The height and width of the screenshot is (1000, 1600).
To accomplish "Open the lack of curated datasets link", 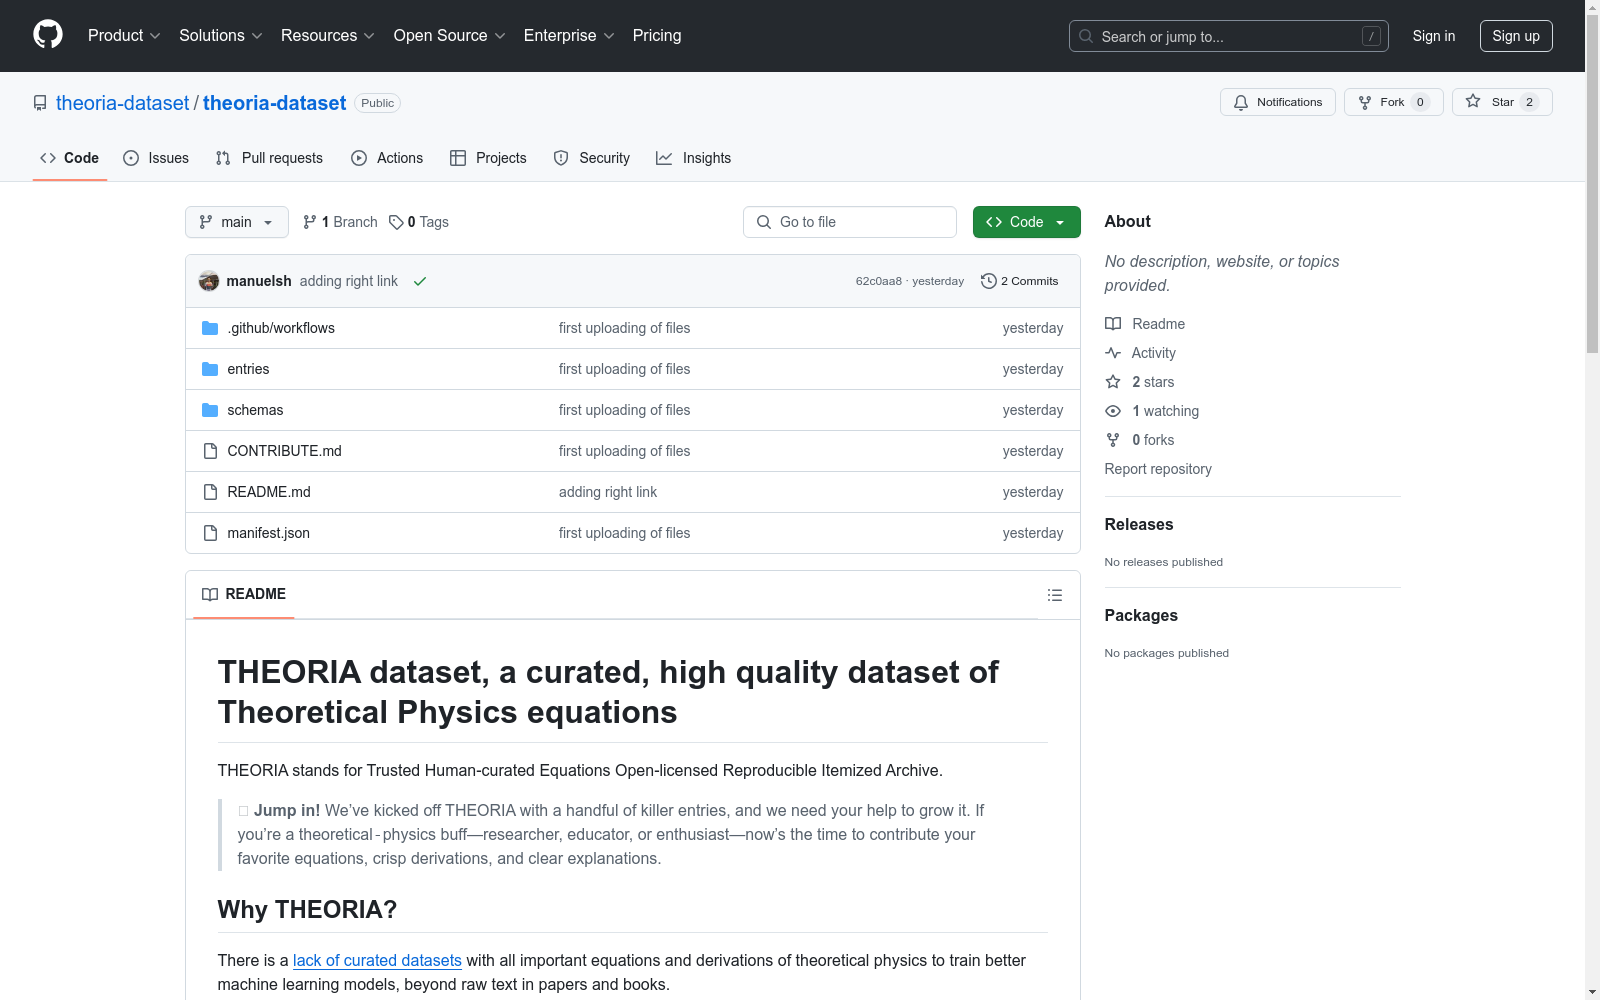I will 377,960.
